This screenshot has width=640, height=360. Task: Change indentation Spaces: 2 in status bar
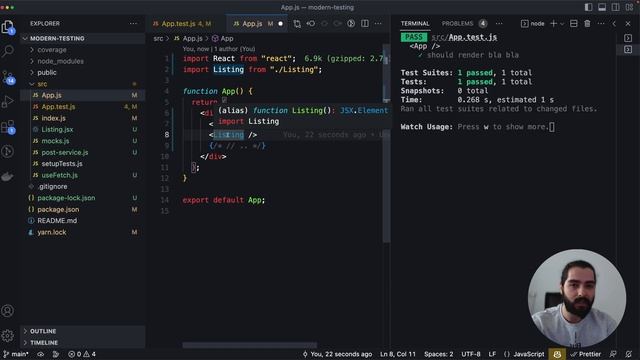(x=439, y=354)
